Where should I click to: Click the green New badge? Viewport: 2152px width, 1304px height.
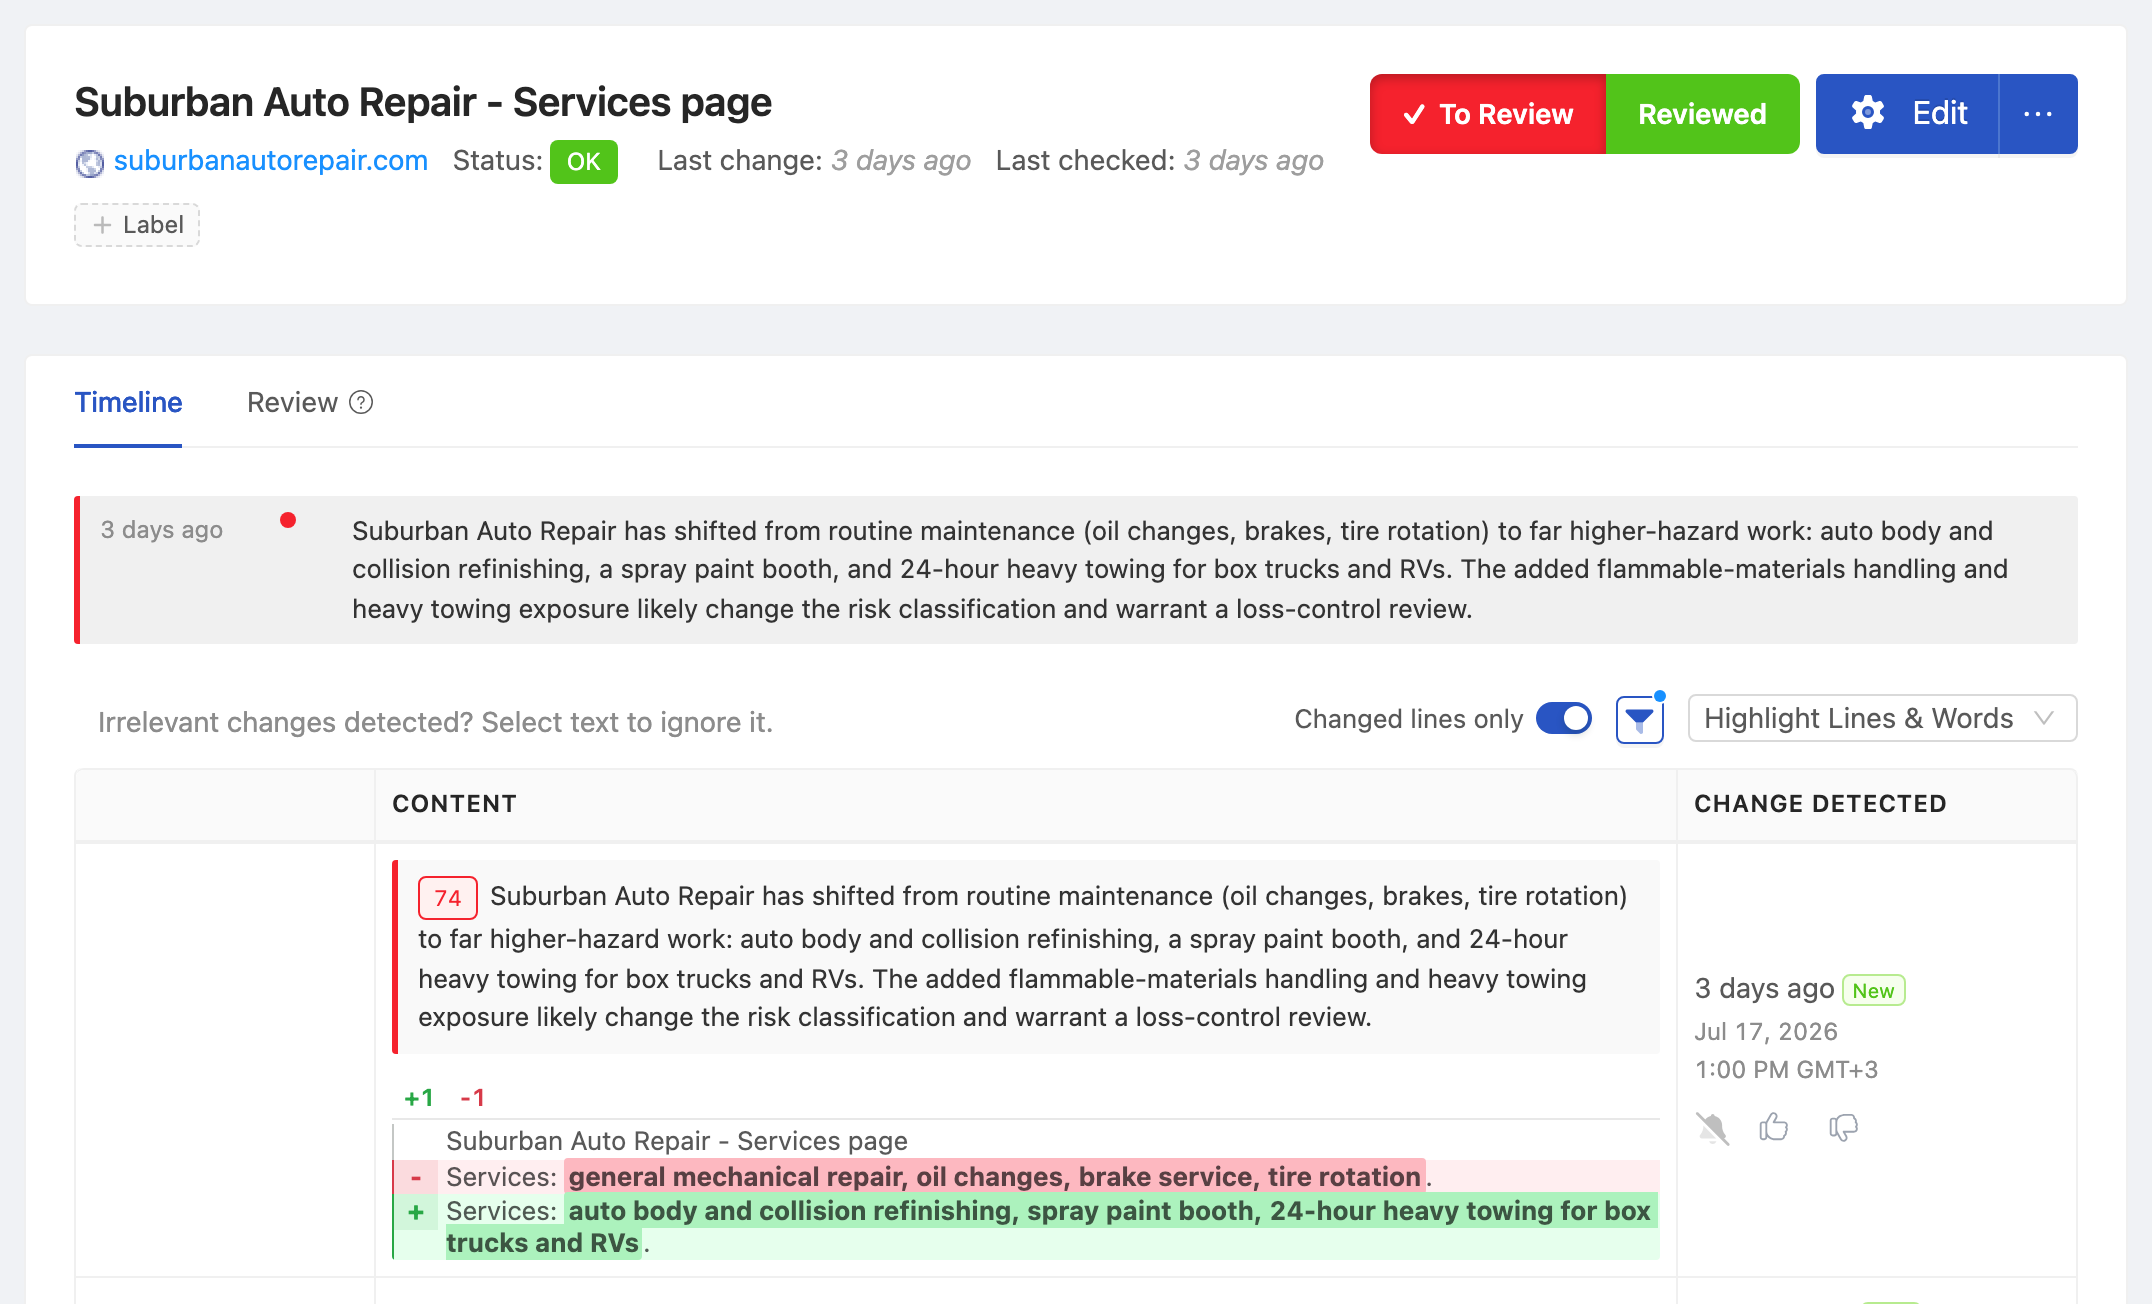tap(1873, 990)
